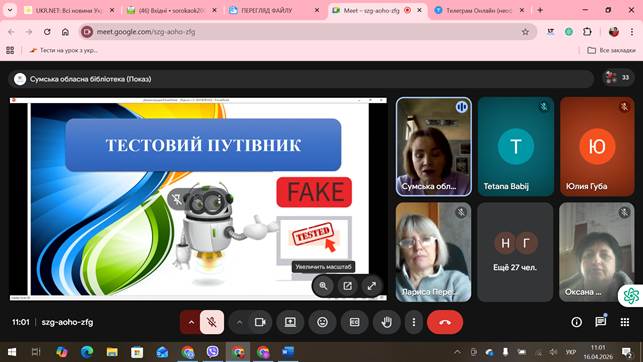Toggle closed captions button
This screenshot has height=362, width=643.
pos(354,322)
